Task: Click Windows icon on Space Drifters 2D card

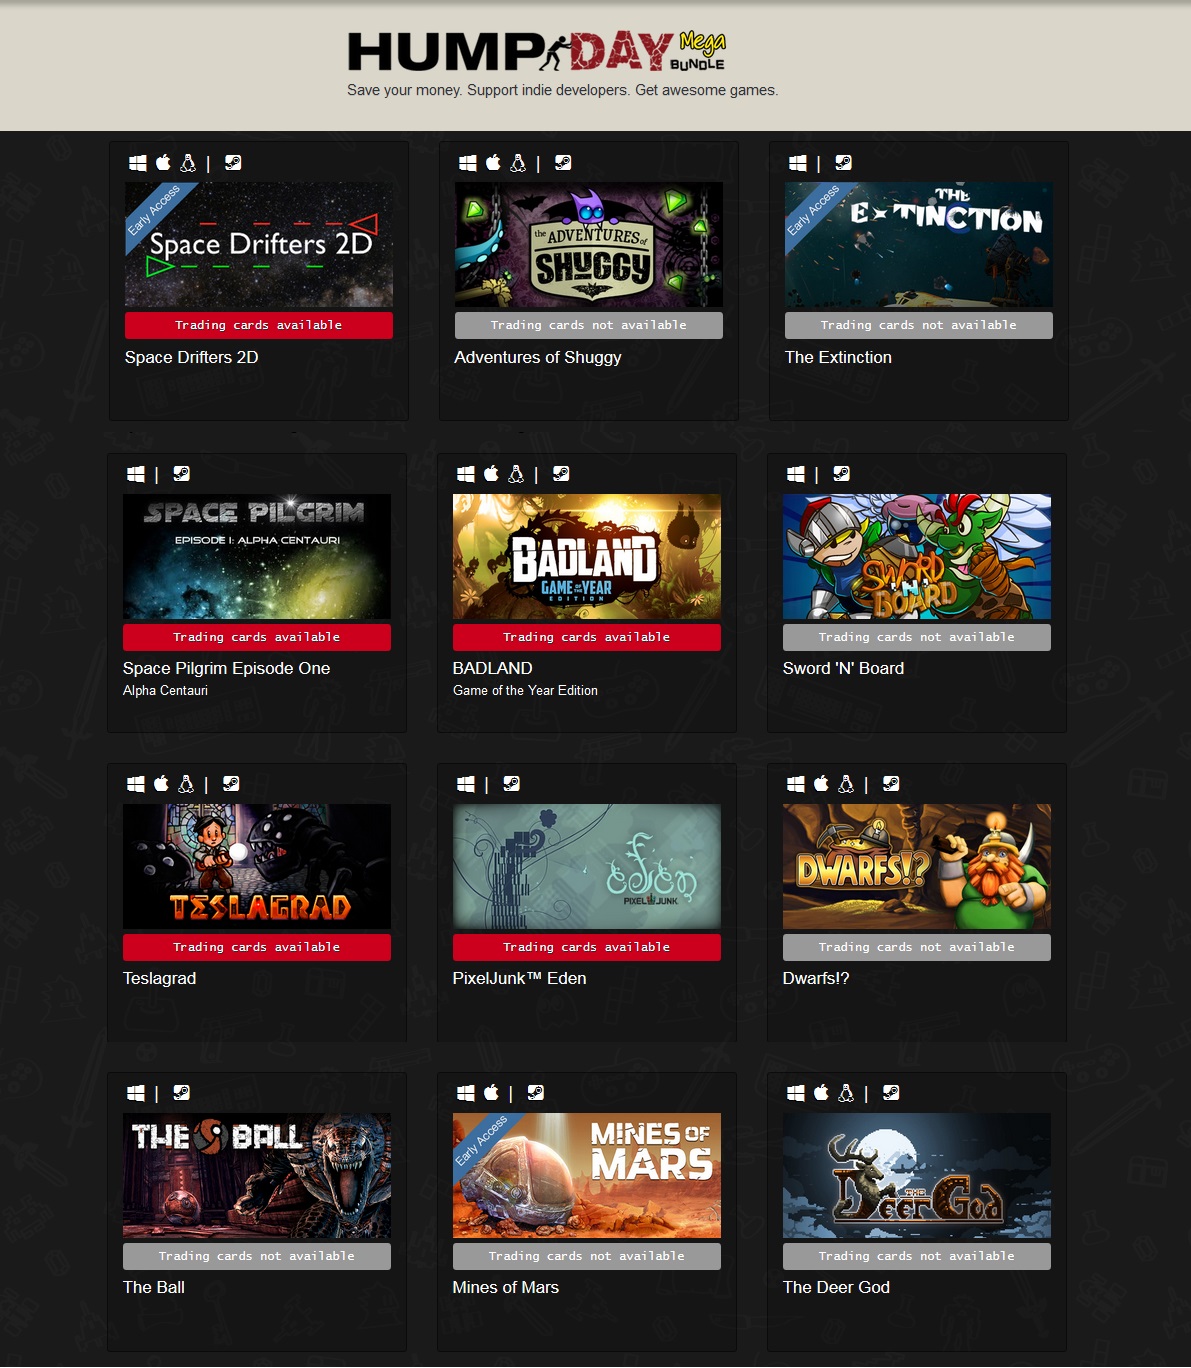Action: point(138,163)
